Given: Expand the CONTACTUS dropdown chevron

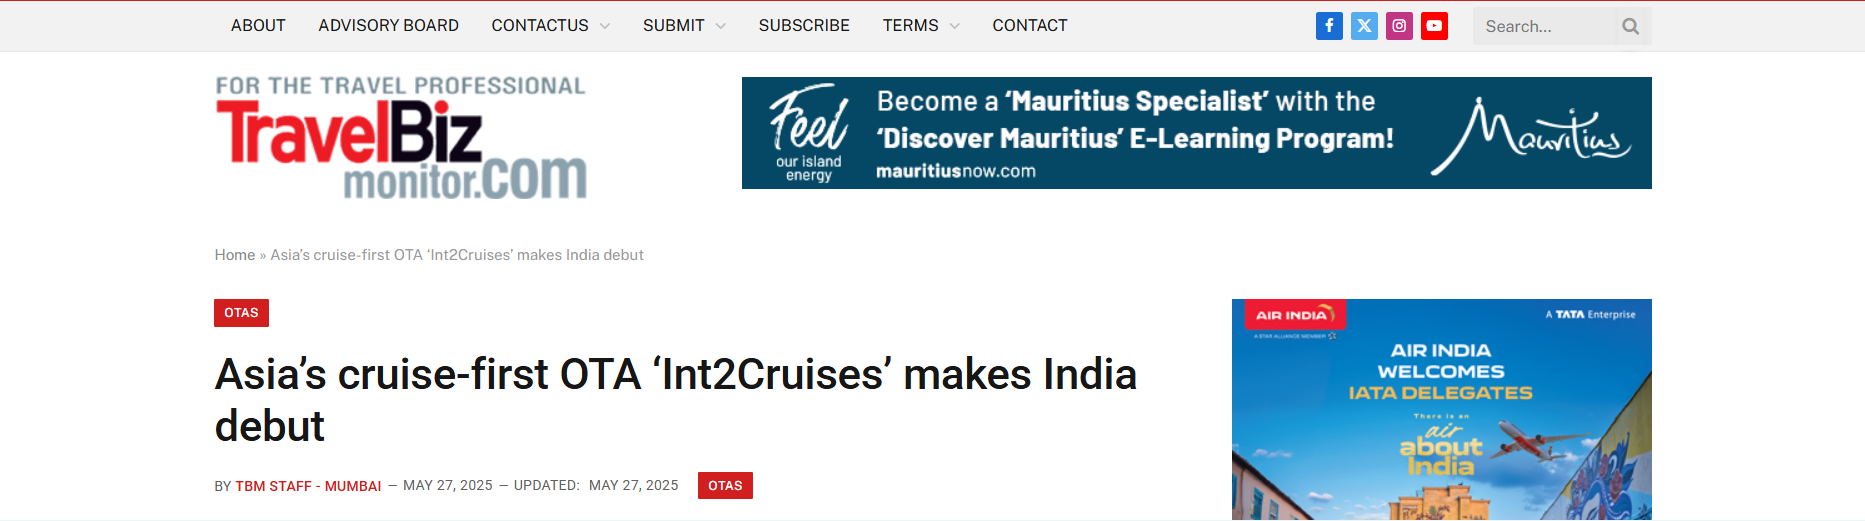Looking at the screenshot, I should [605, 26].
